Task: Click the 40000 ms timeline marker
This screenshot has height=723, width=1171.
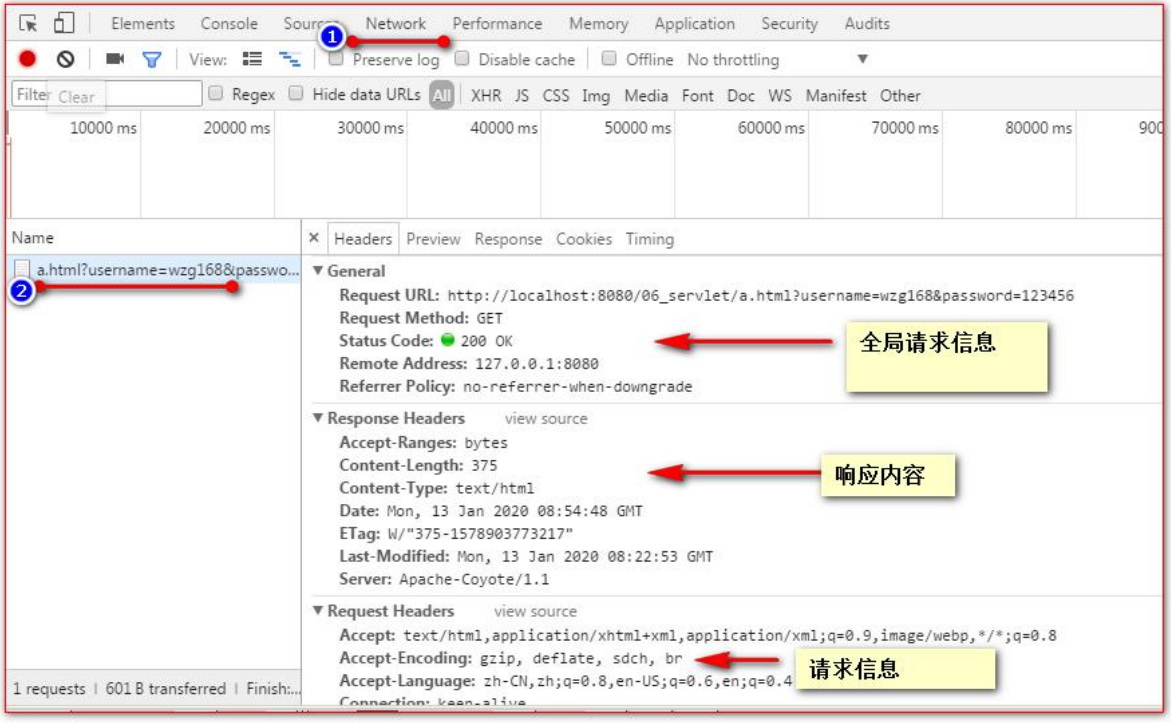Action: coord(504,128)
